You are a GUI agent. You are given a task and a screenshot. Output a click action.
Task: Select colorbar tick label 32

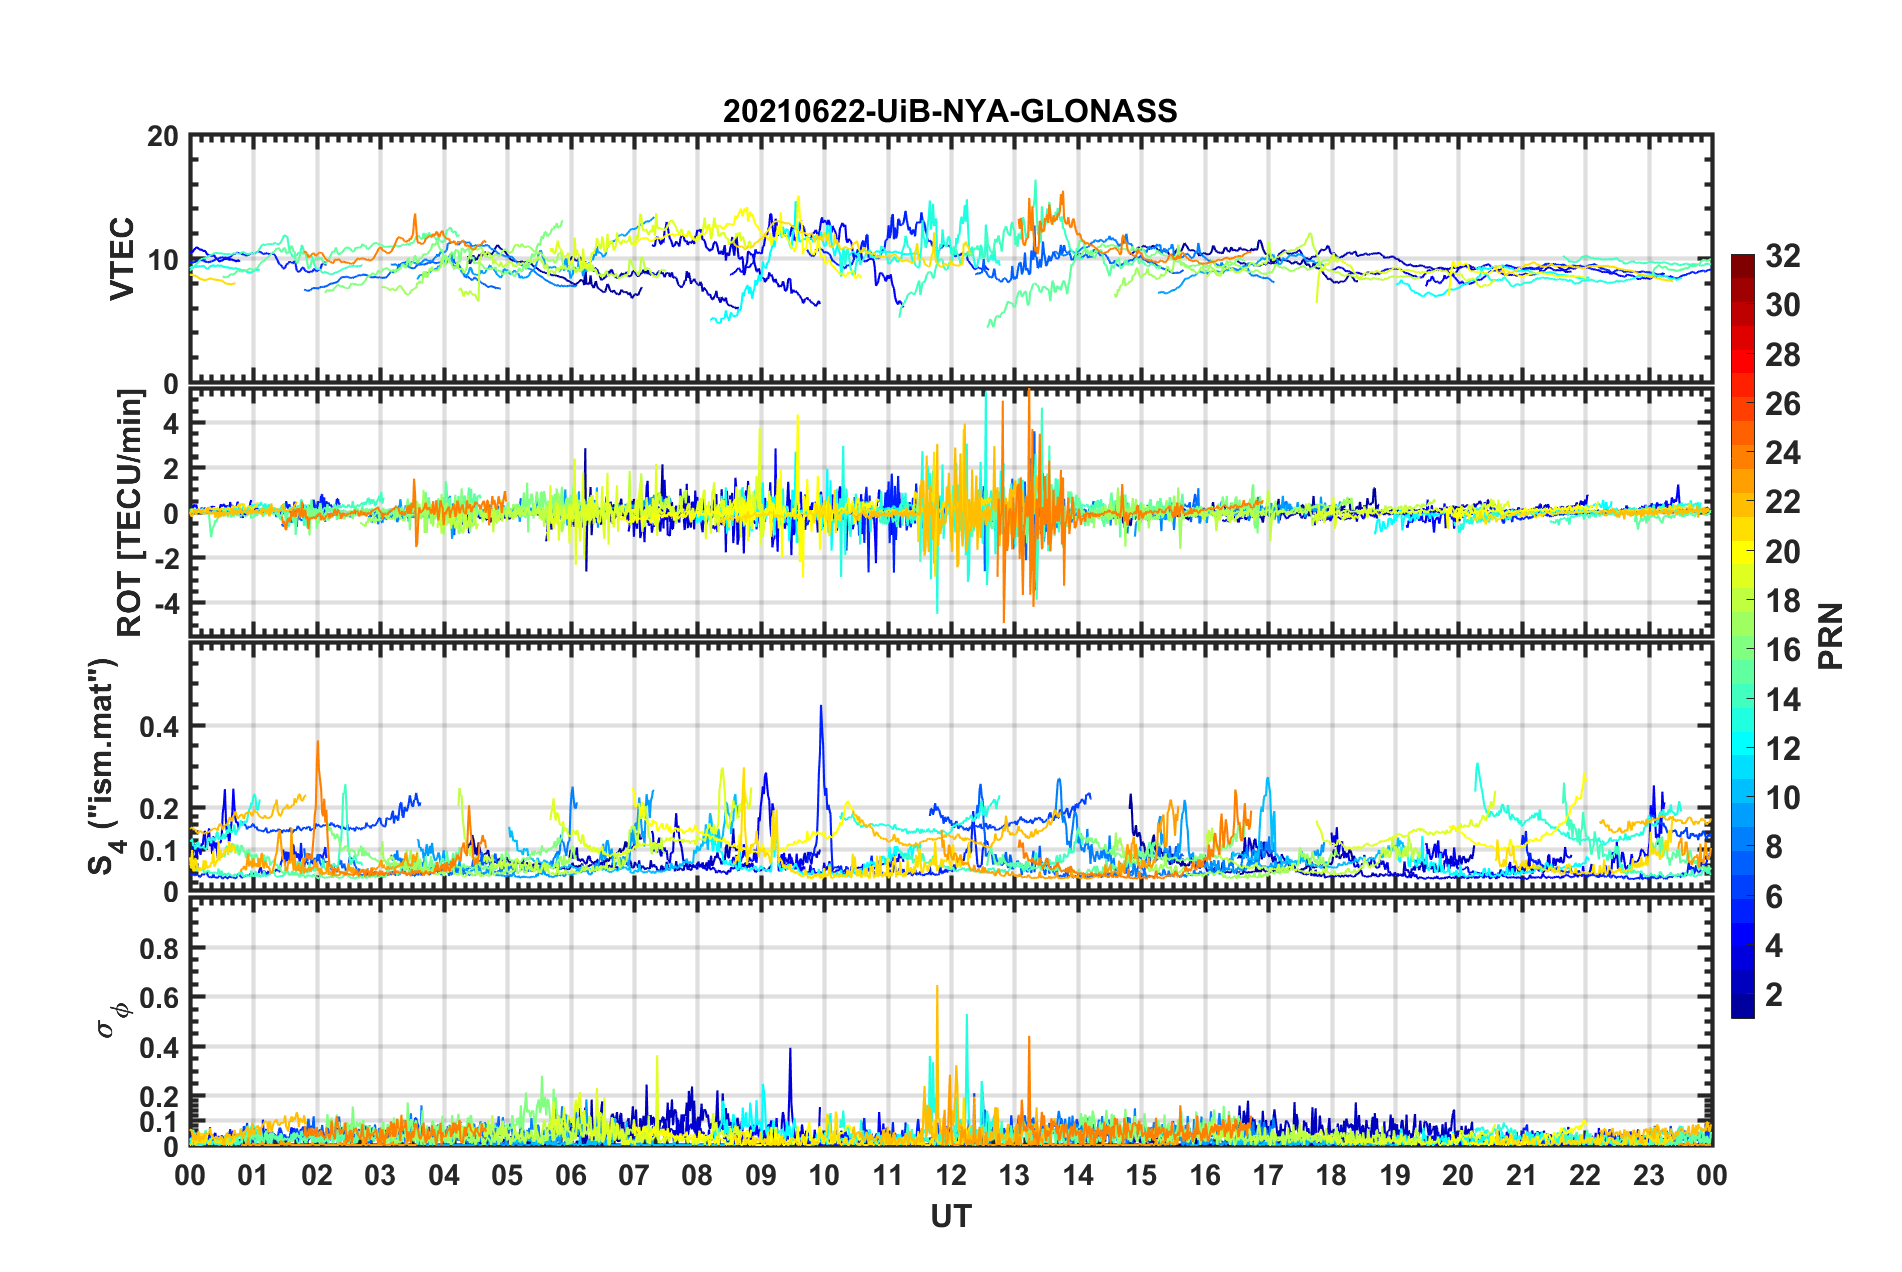point(1783,256)
